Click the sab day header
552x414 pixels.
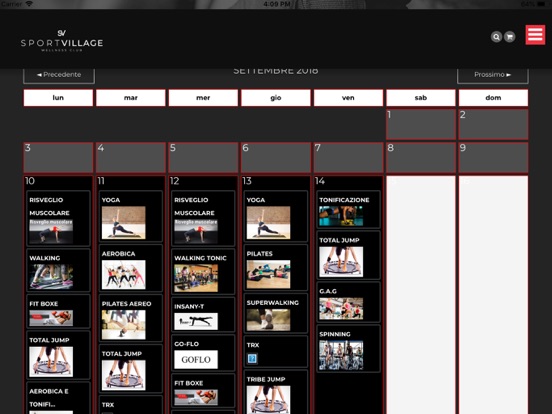(x=421, y=98)
